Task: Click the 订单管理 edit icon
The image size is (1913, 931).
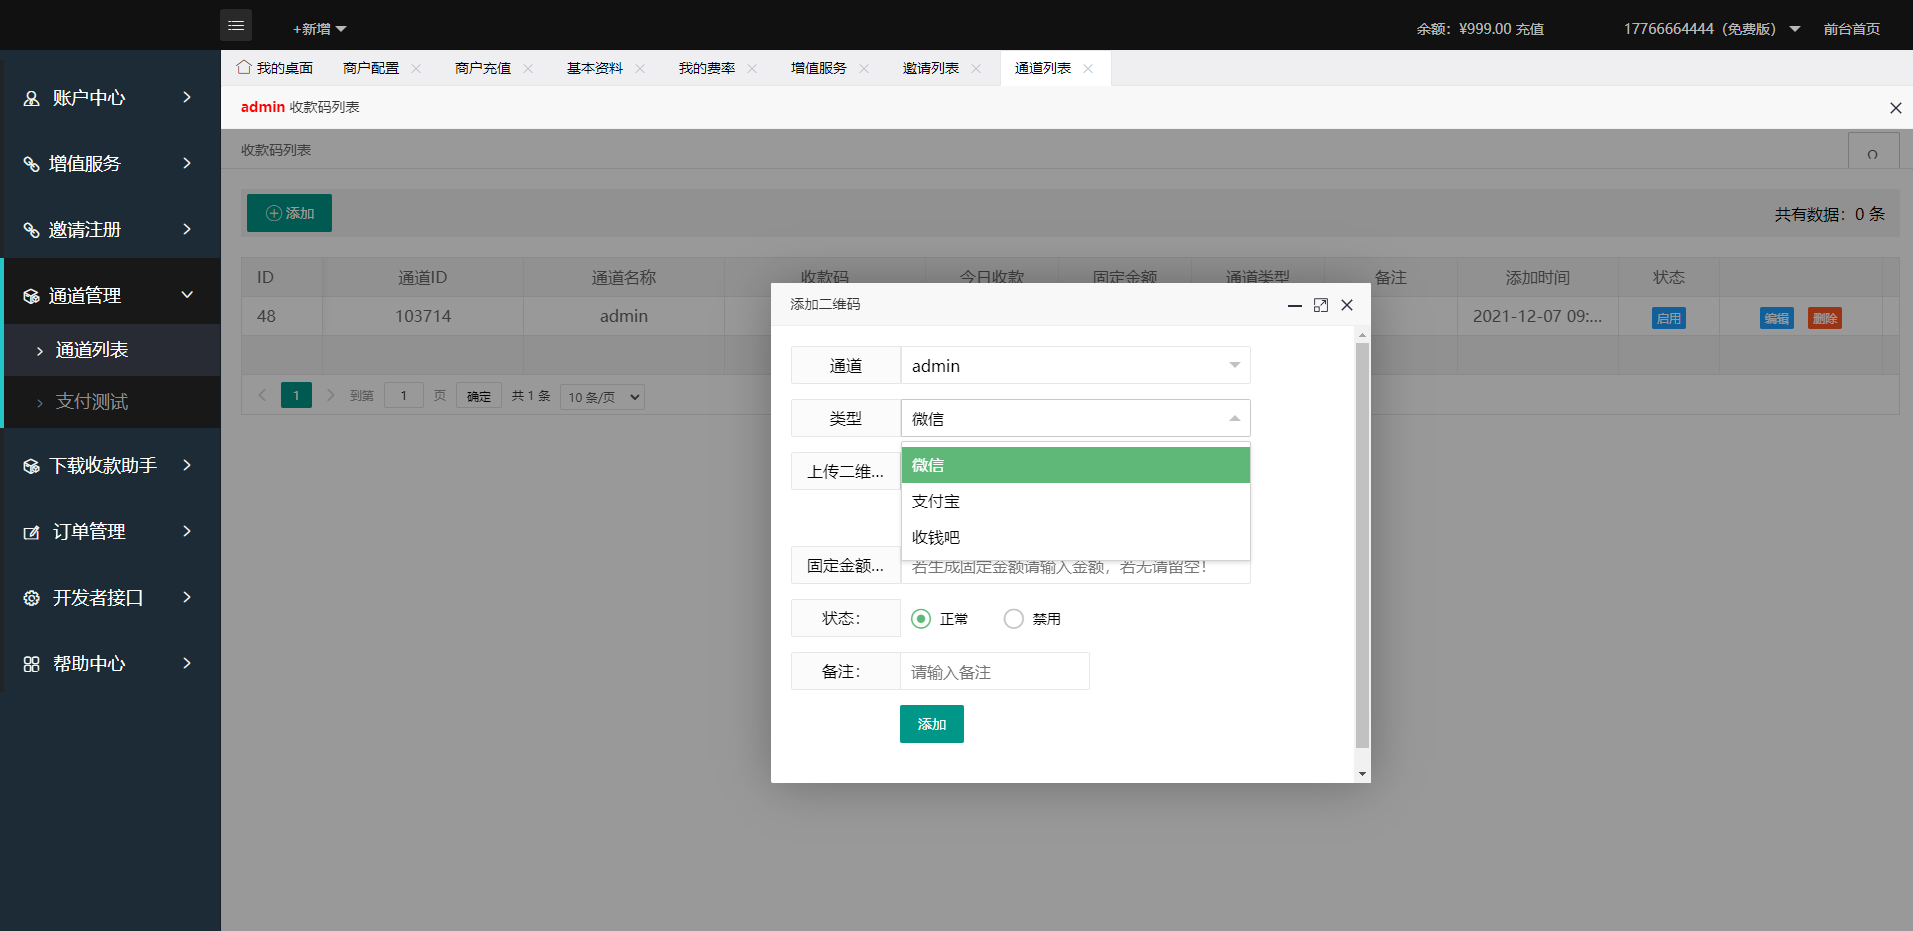Action: [x=32, y=532]
